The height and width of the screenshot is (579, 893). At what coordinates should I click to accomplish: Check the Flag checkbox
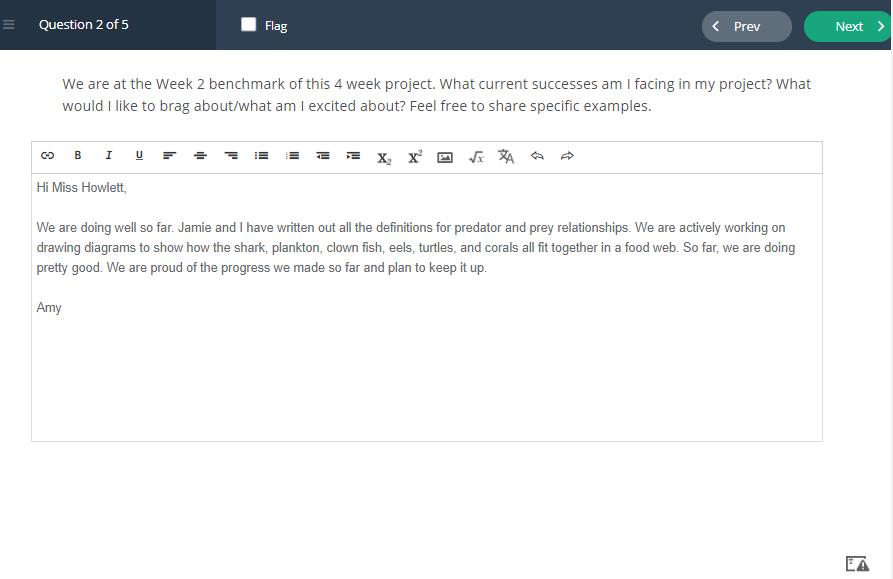coord(248,24)
